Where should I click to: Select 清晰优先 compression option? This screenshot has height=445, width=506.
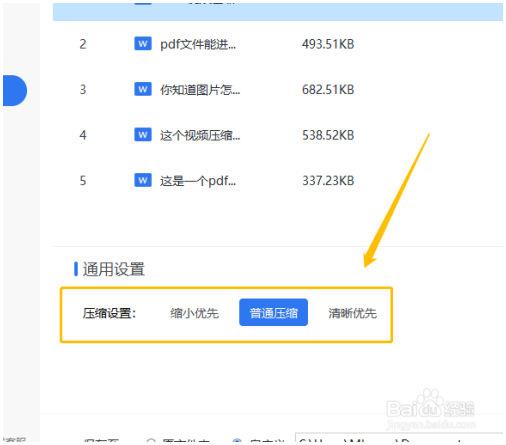(352, 313)
